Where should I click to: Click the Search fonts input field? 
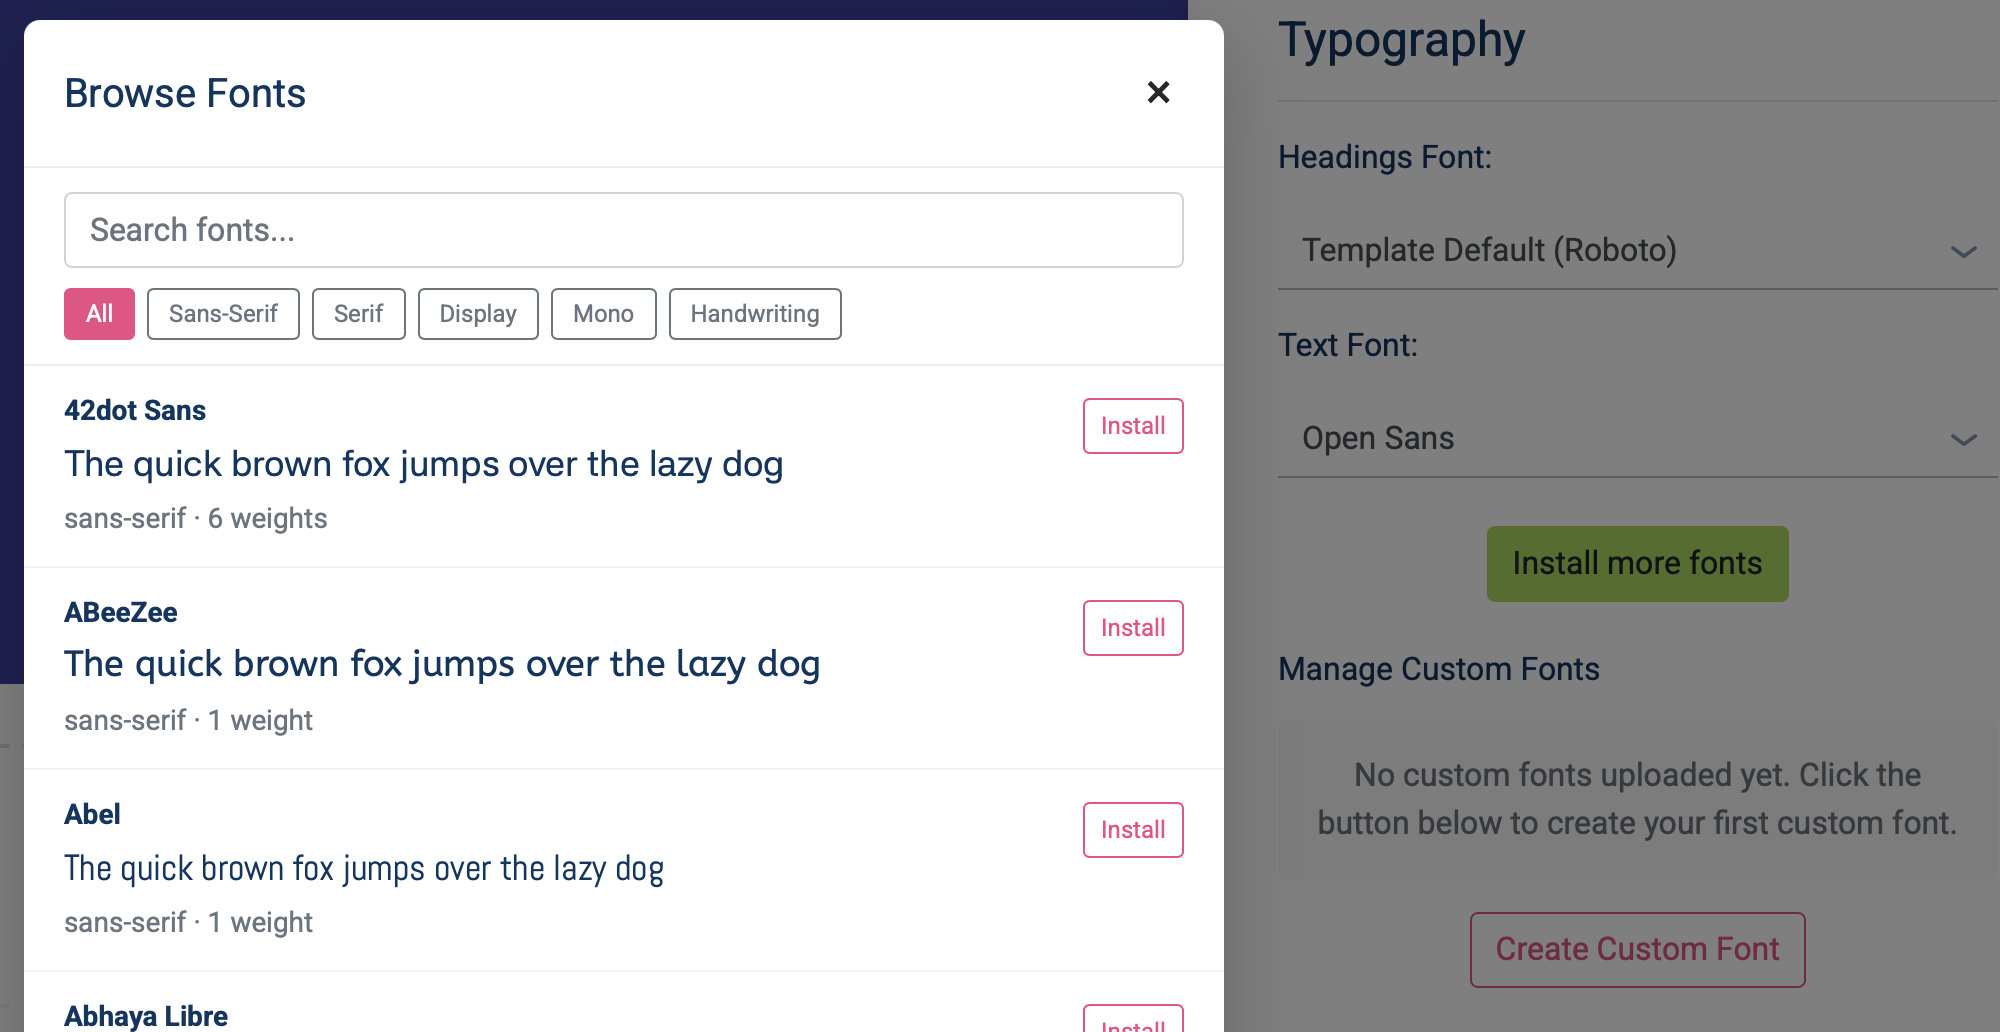pos(623,230)
